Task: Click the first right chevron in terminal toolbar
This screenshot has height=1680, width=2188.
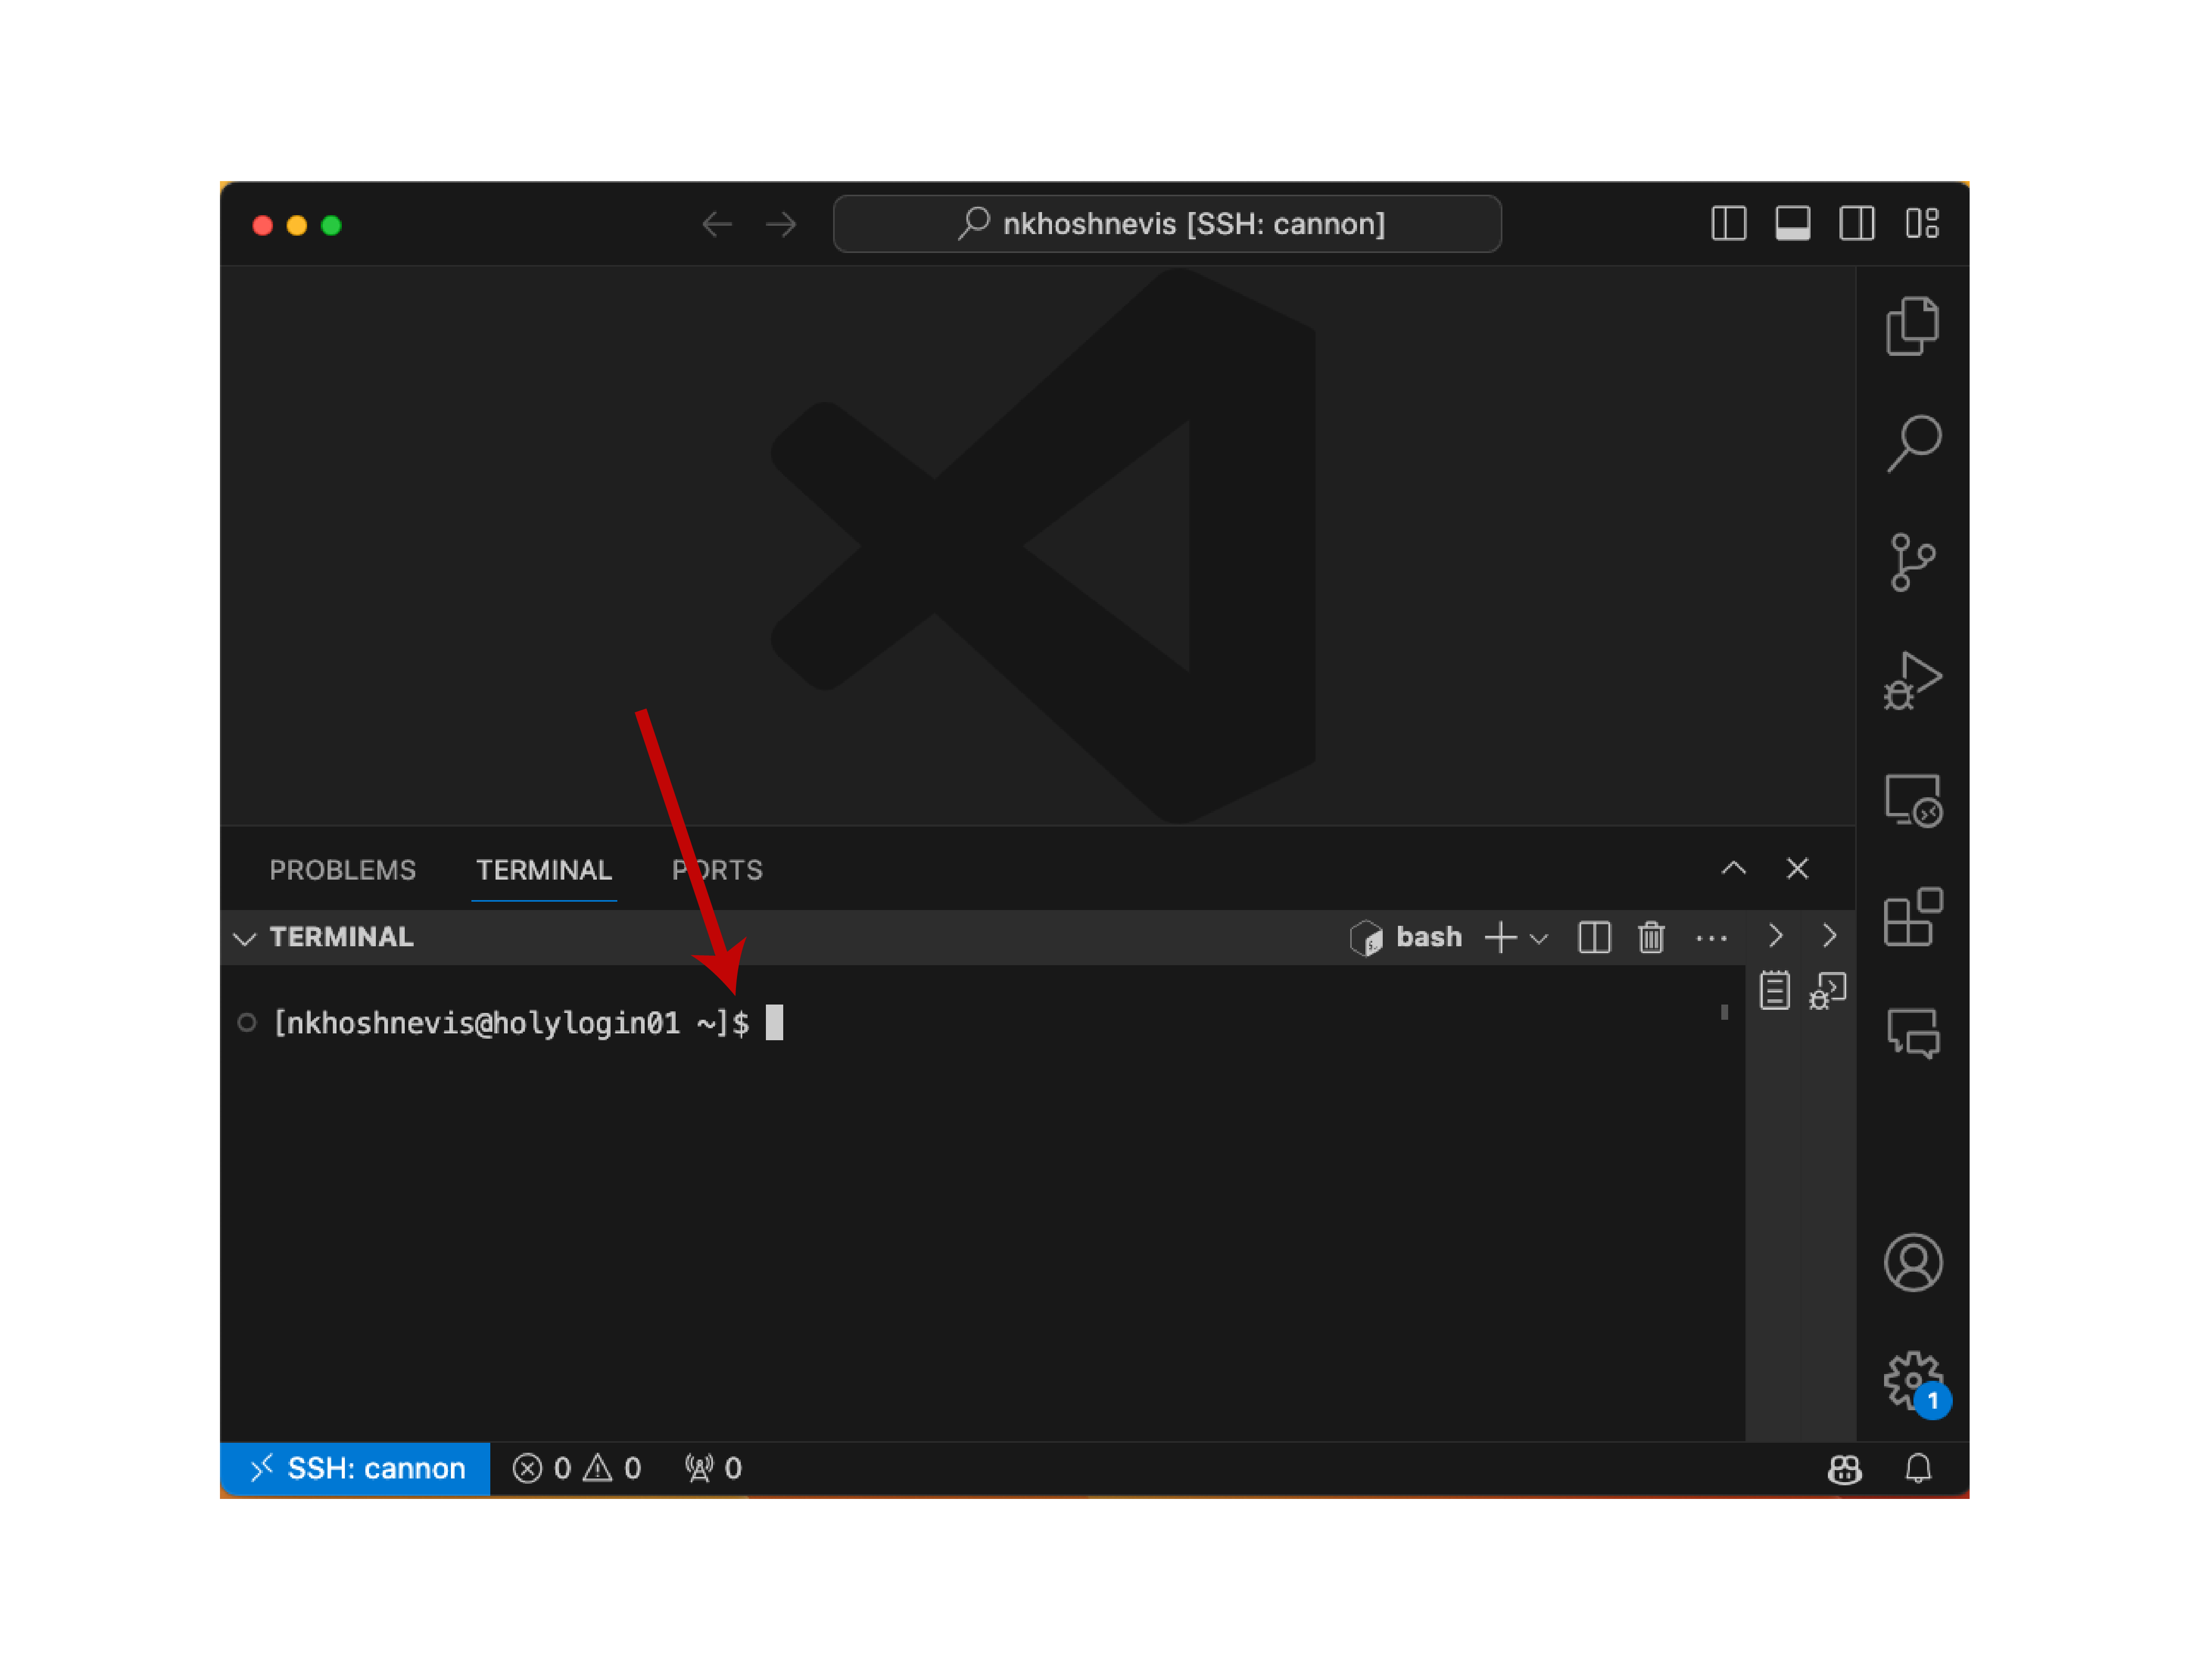Action: 1775,935
